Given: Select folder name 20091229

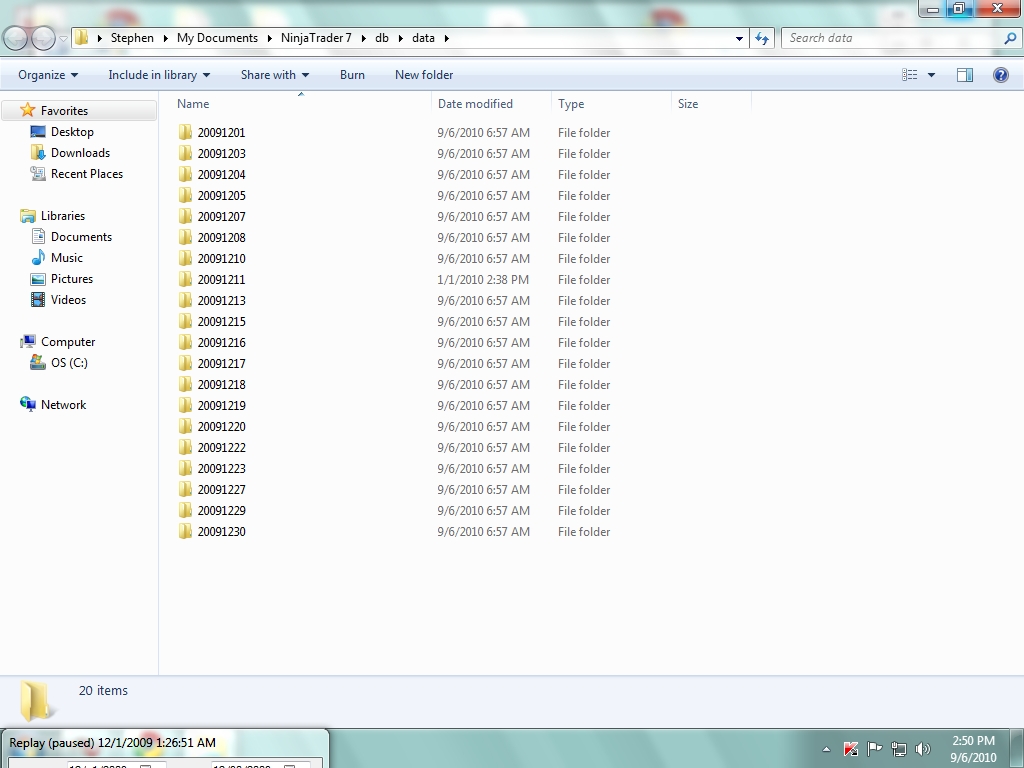Looking at the screenshot, I should click(x=221, y=511).
